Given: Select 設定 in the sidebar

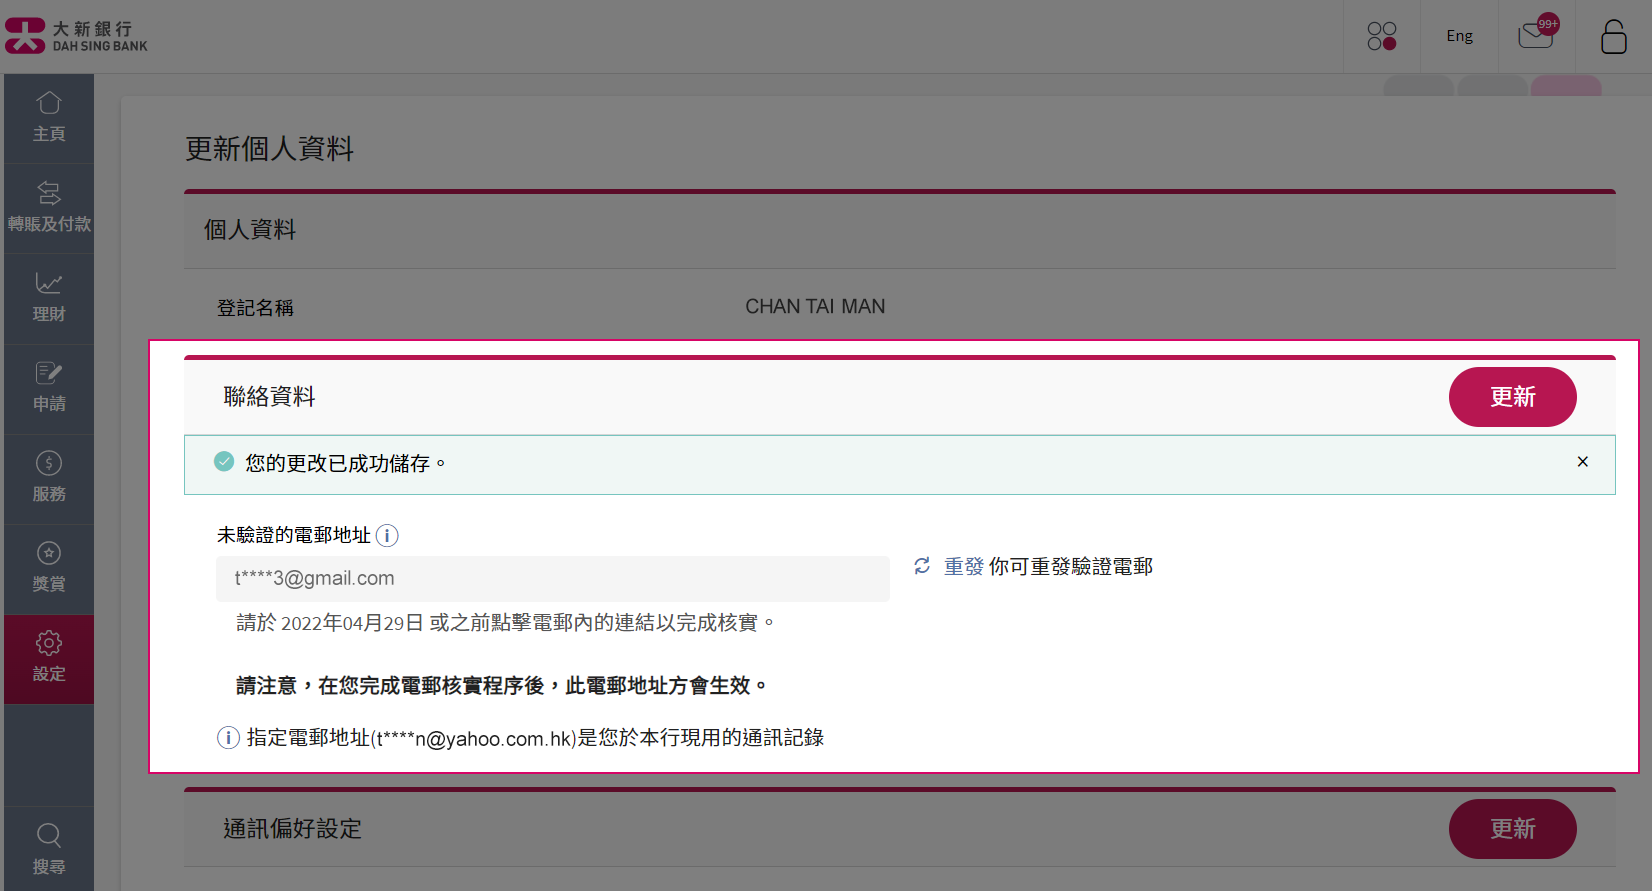Looking at the screenshot, I should 49,659.
